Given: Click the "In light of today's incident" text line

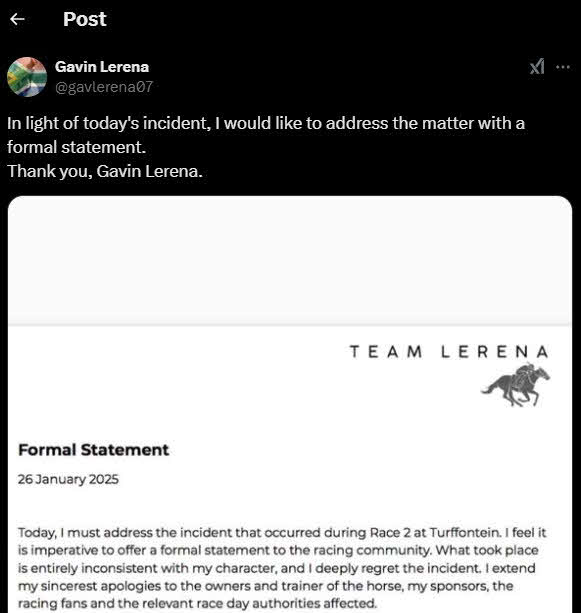Looking at the screenshot, I should [265, 123].
